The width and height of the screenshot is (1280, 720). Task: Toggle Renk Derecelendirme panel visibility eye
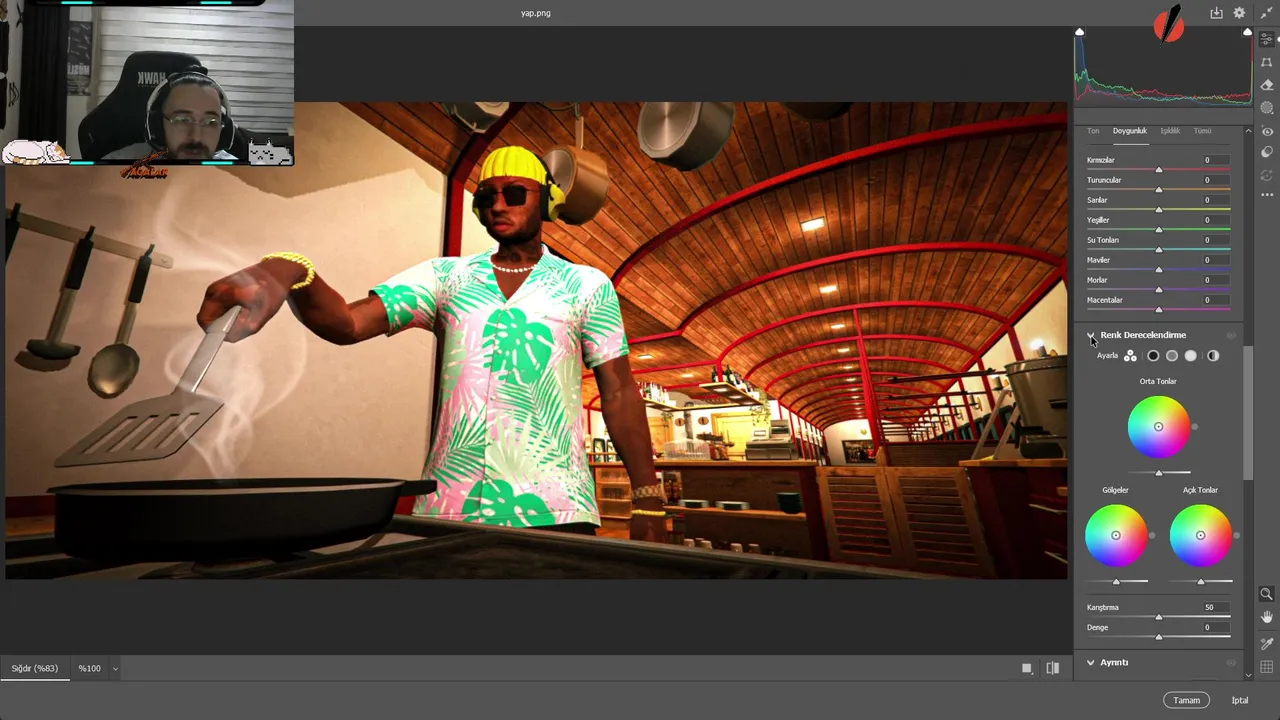pos(1232,335)
